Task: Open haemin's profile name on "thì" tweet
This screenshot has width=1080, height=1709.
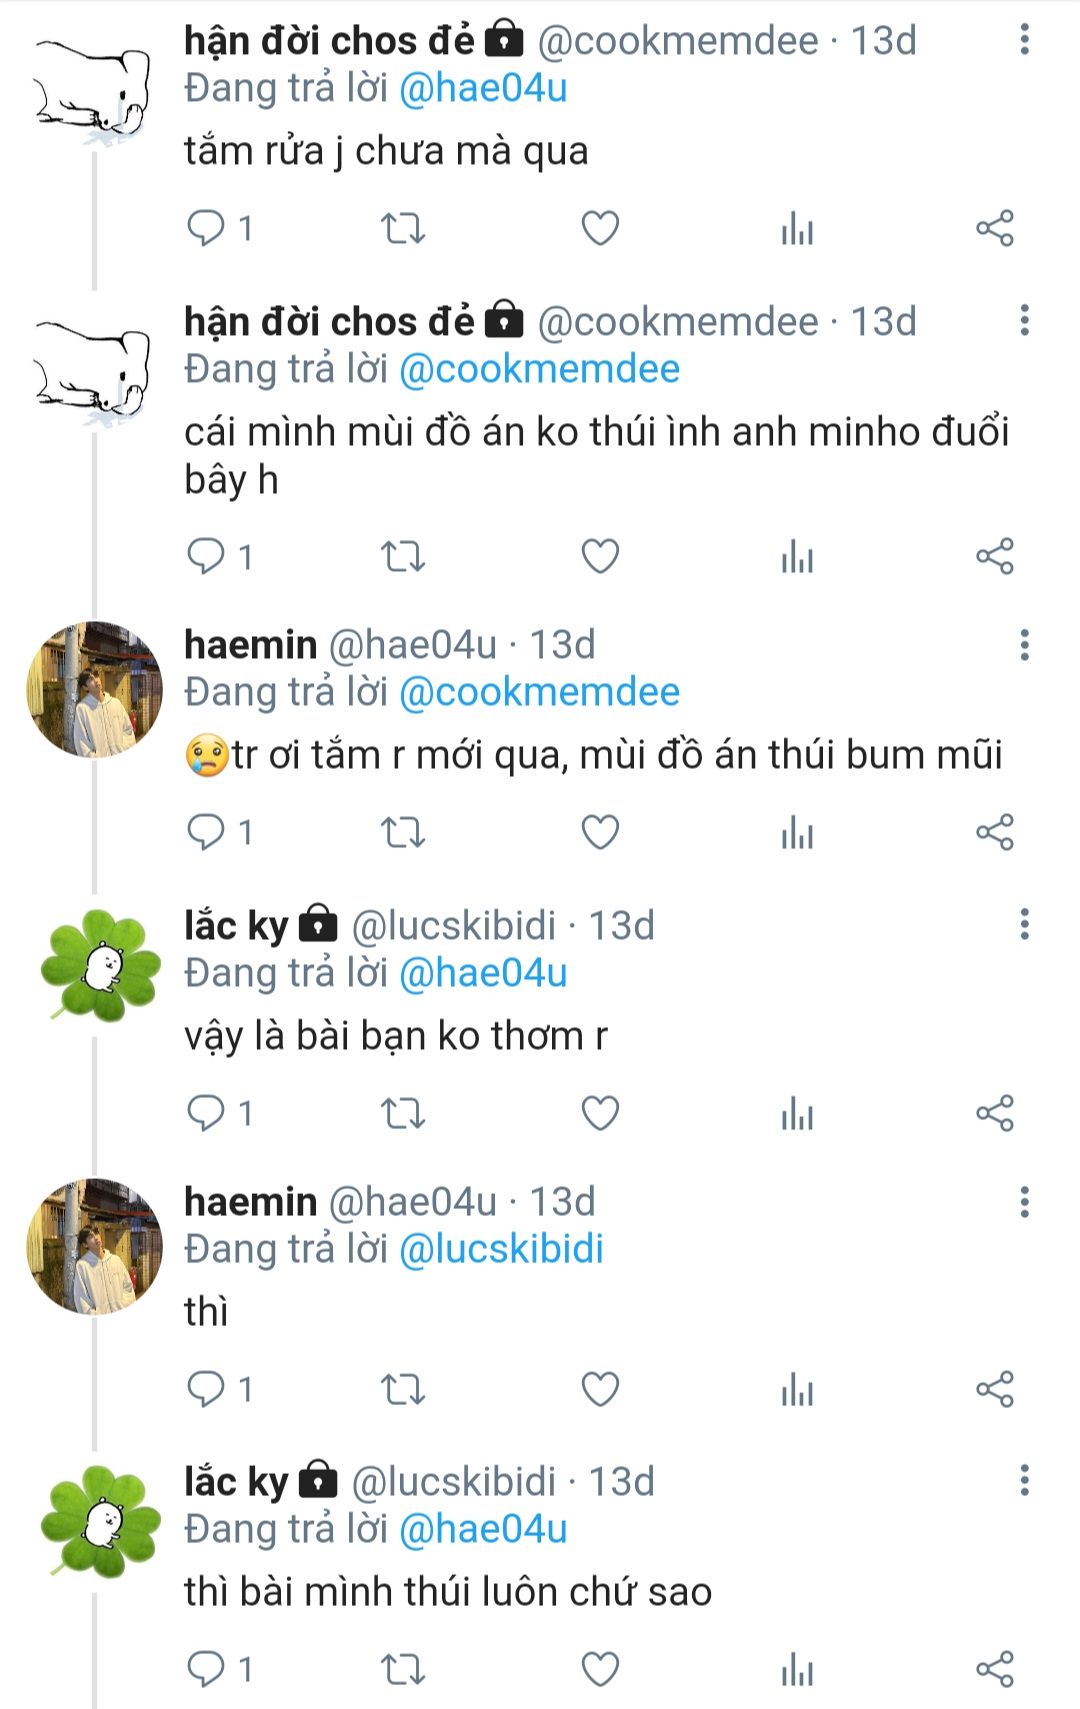Action: [x=250, y=1202]
